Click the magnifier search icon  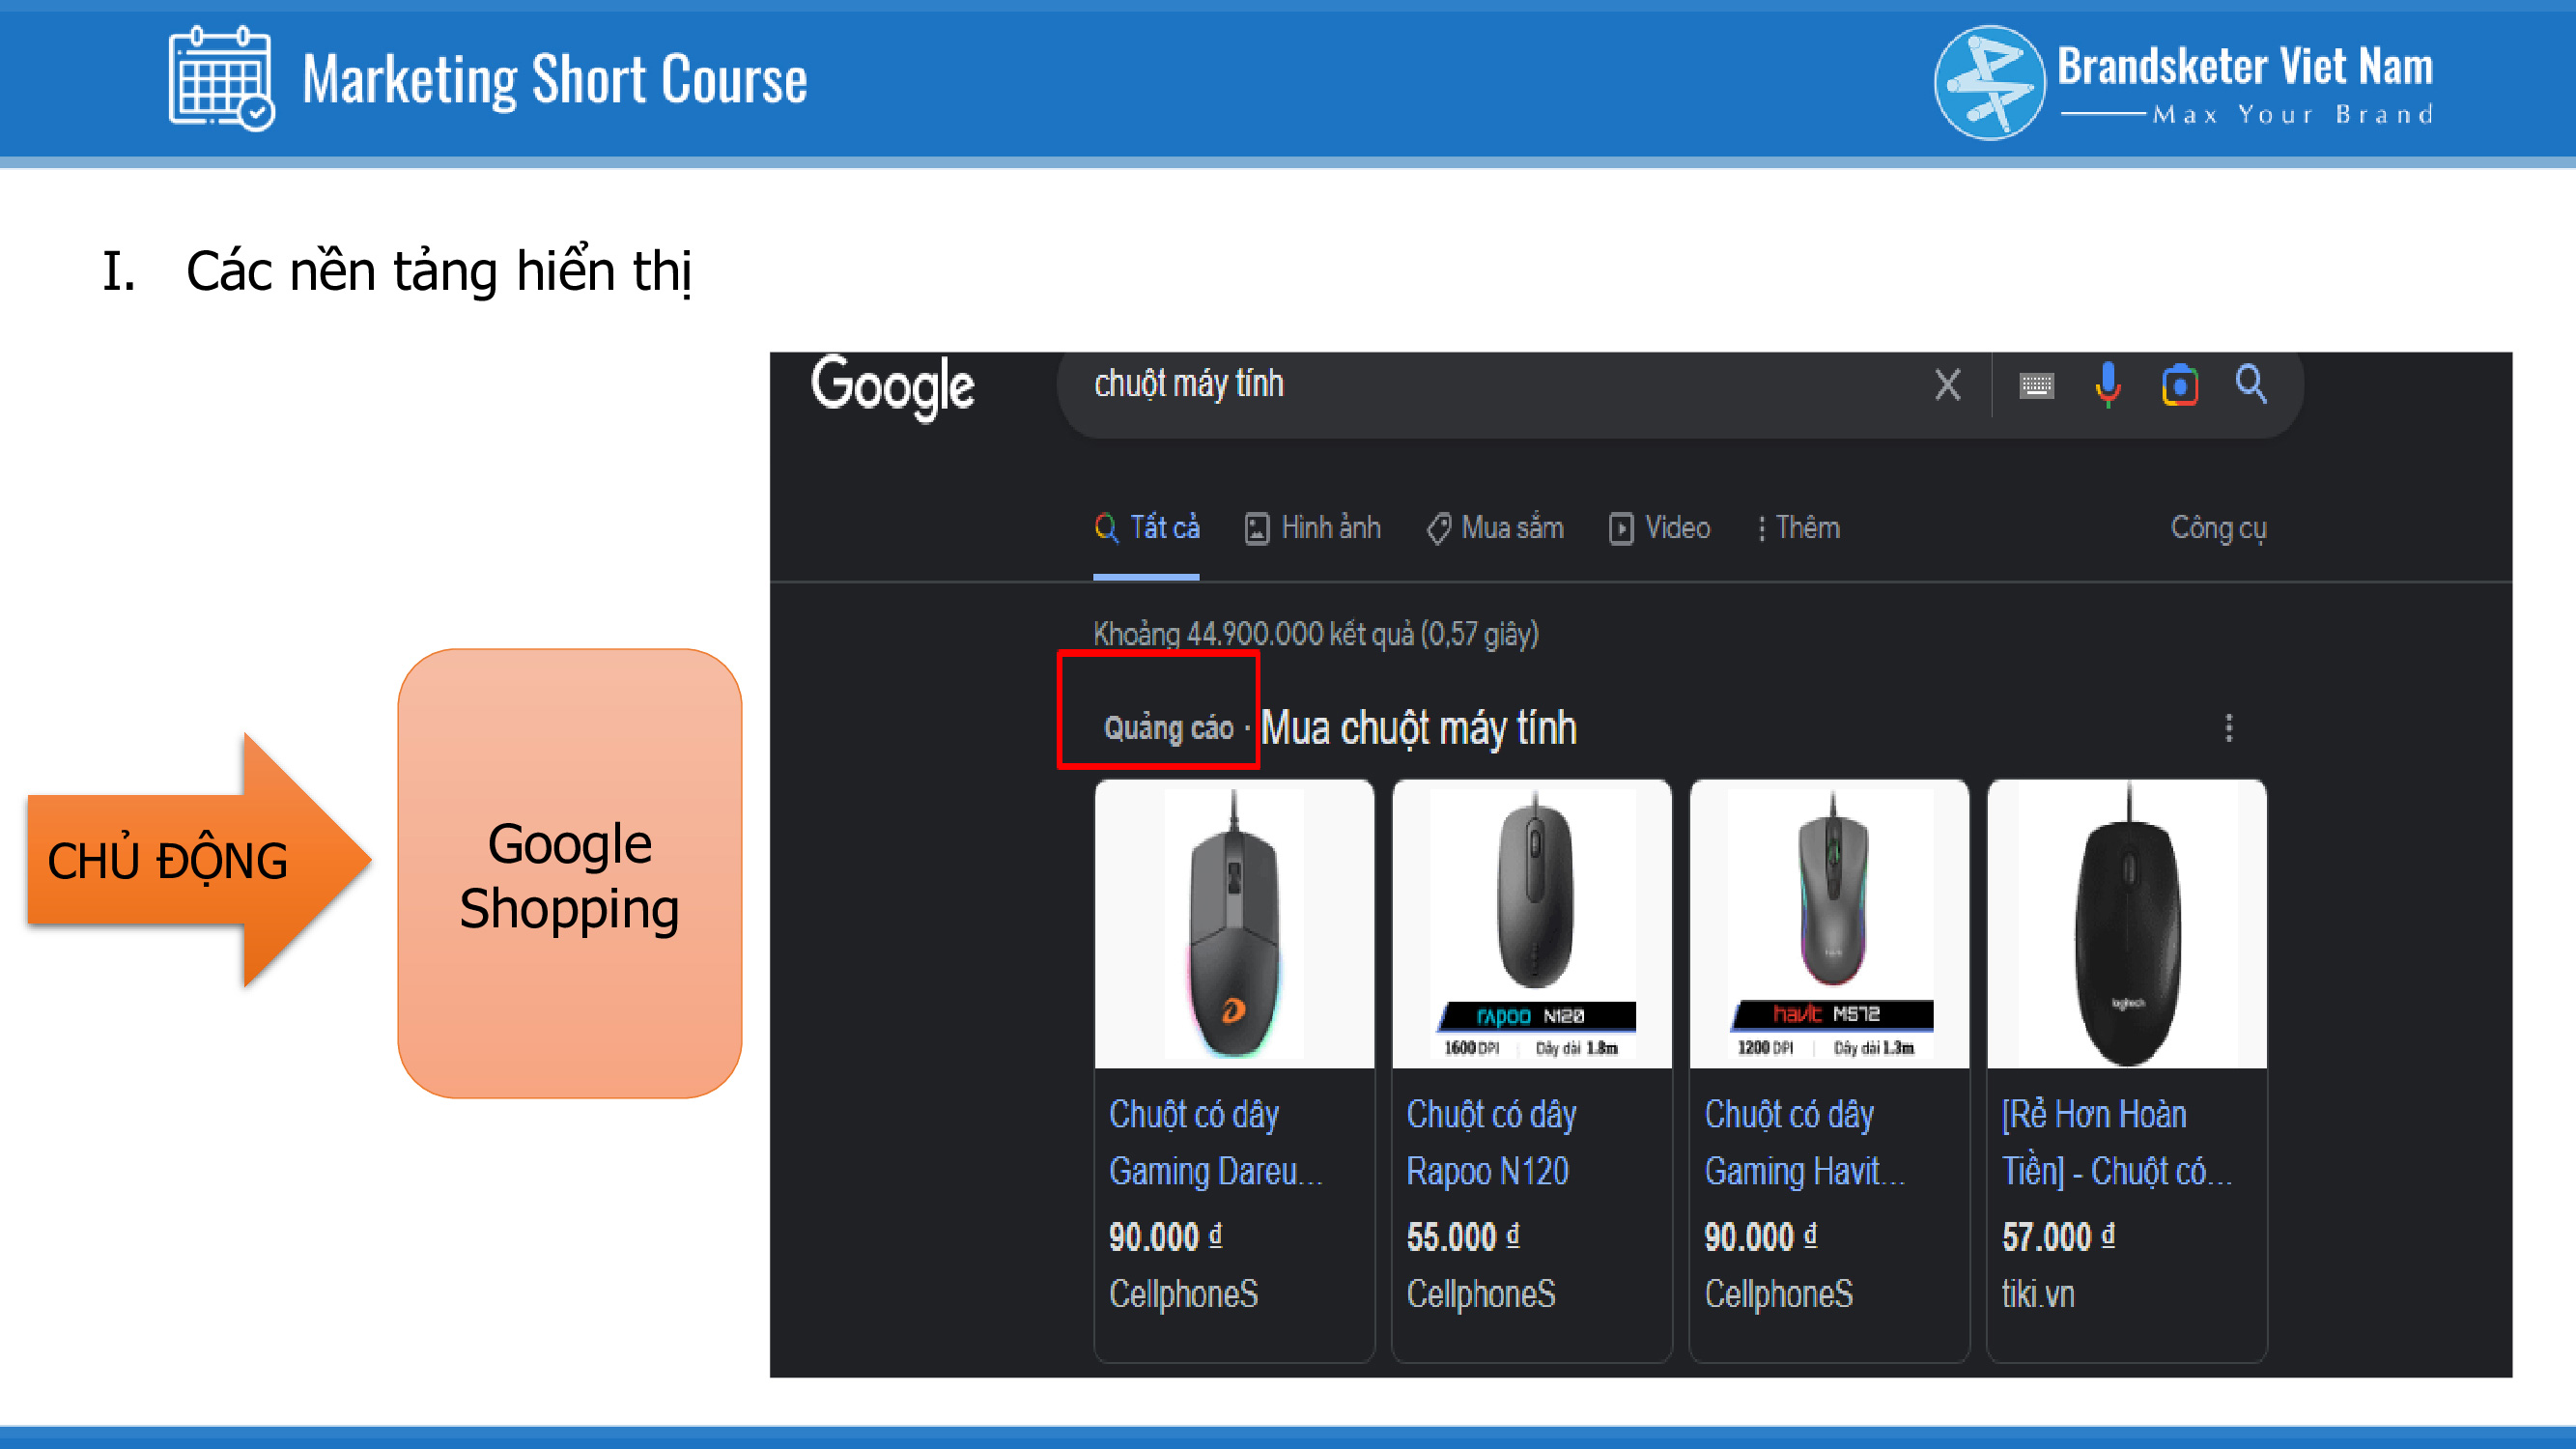click(x=2251, y=384)
